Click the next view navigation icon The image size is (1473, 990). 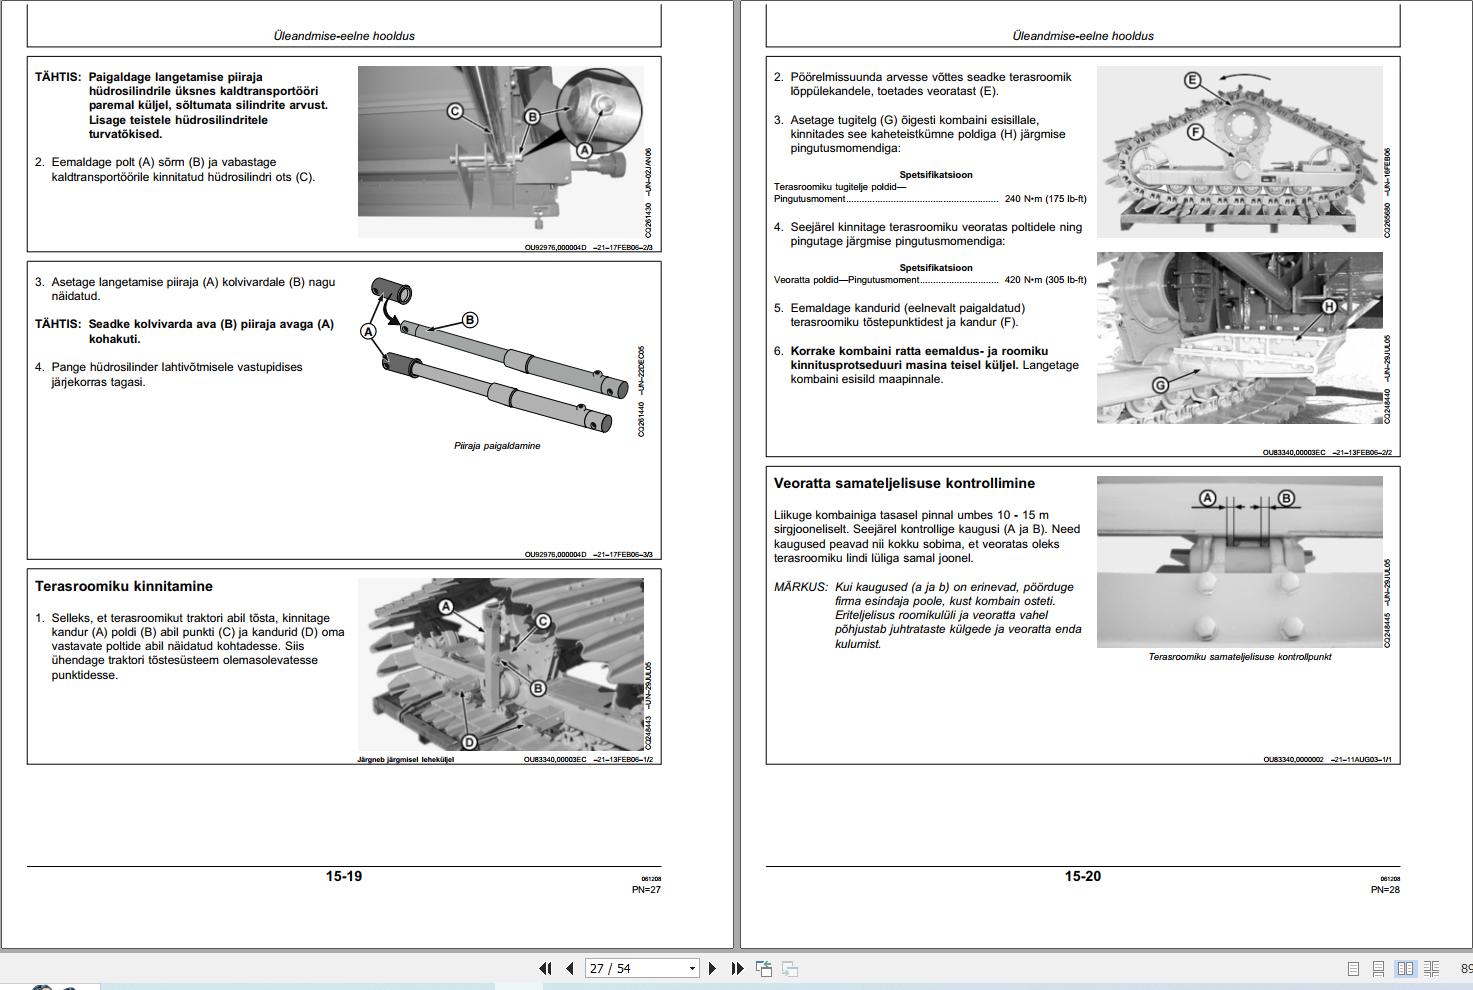click(789, 968)
